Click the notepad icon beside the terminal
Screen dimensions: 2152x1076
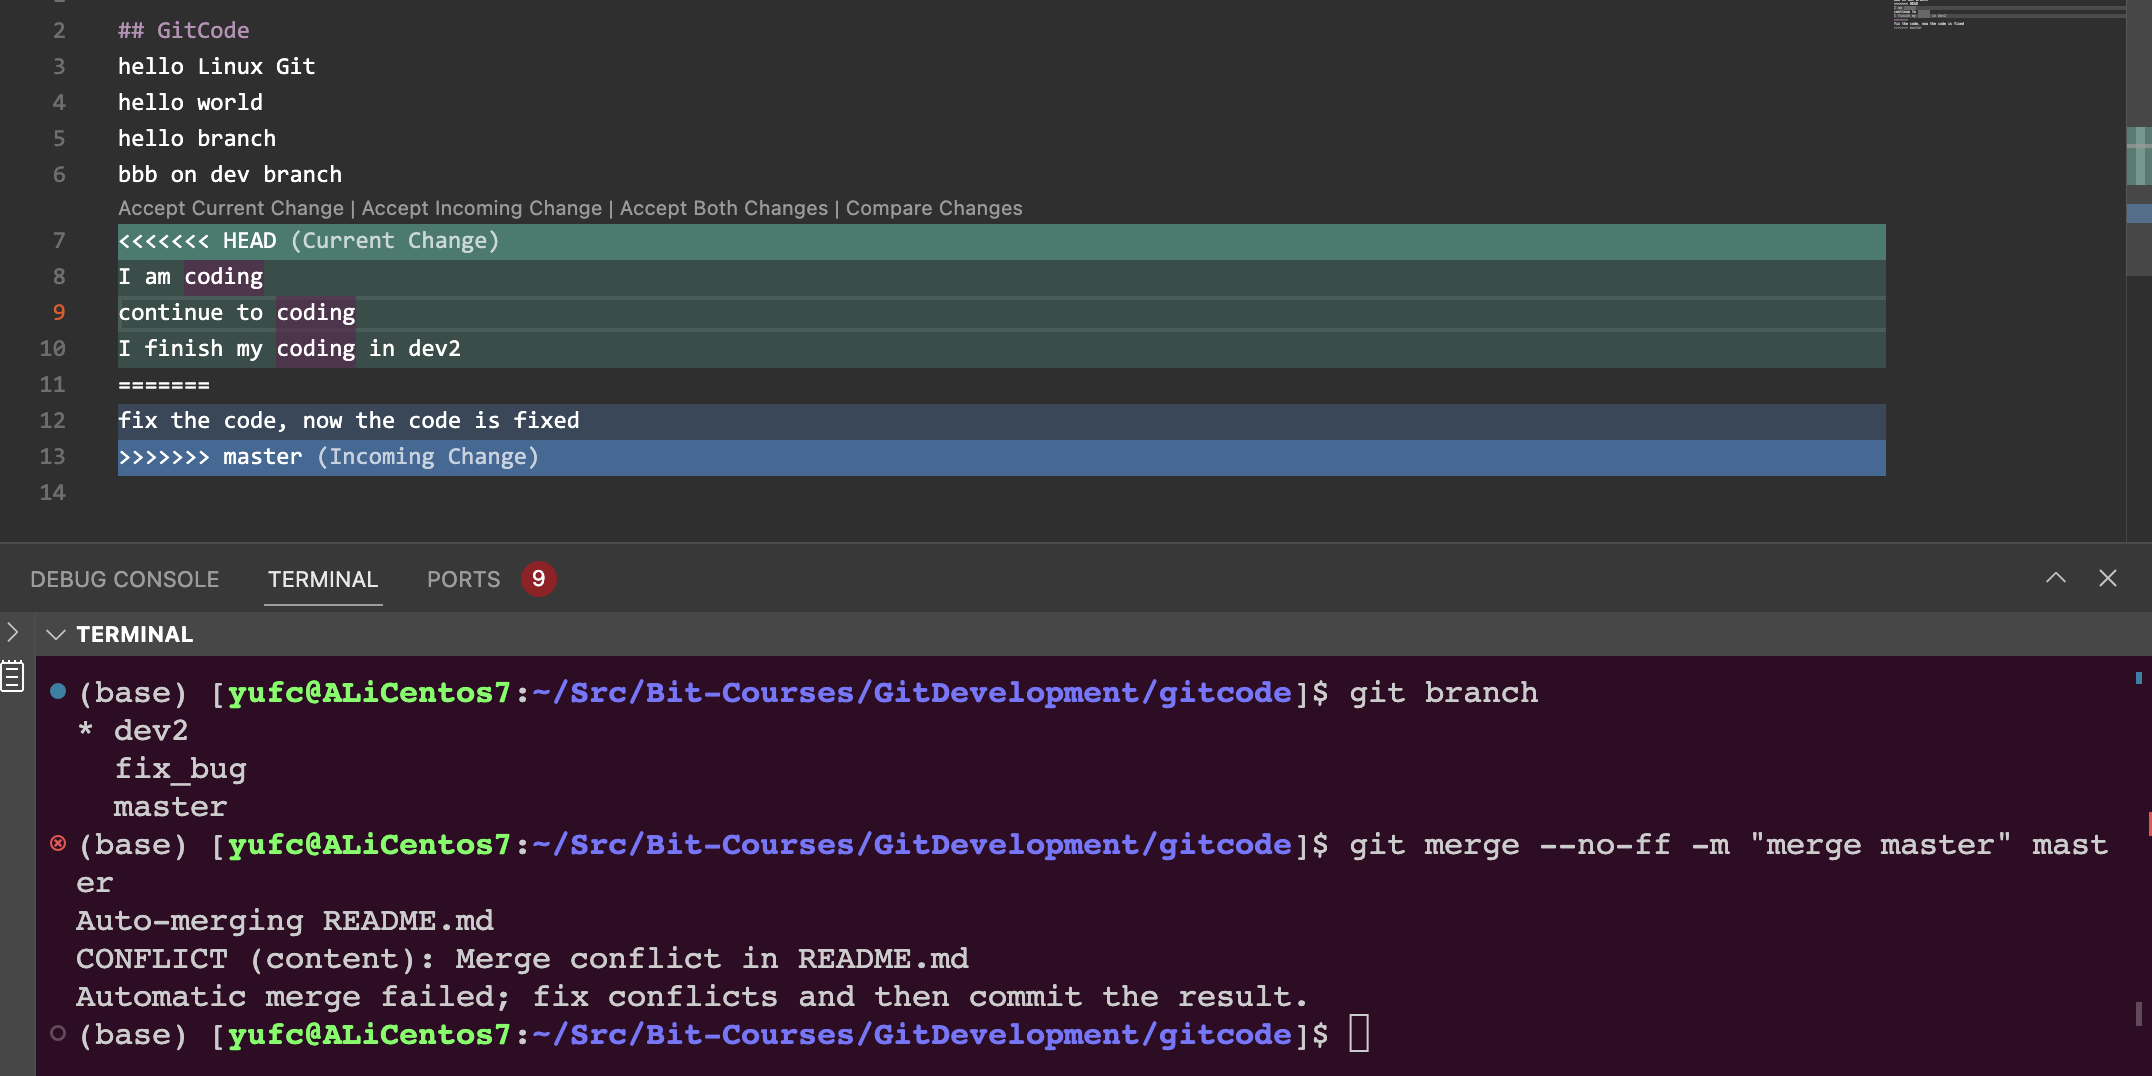click(x=13, y=676)
